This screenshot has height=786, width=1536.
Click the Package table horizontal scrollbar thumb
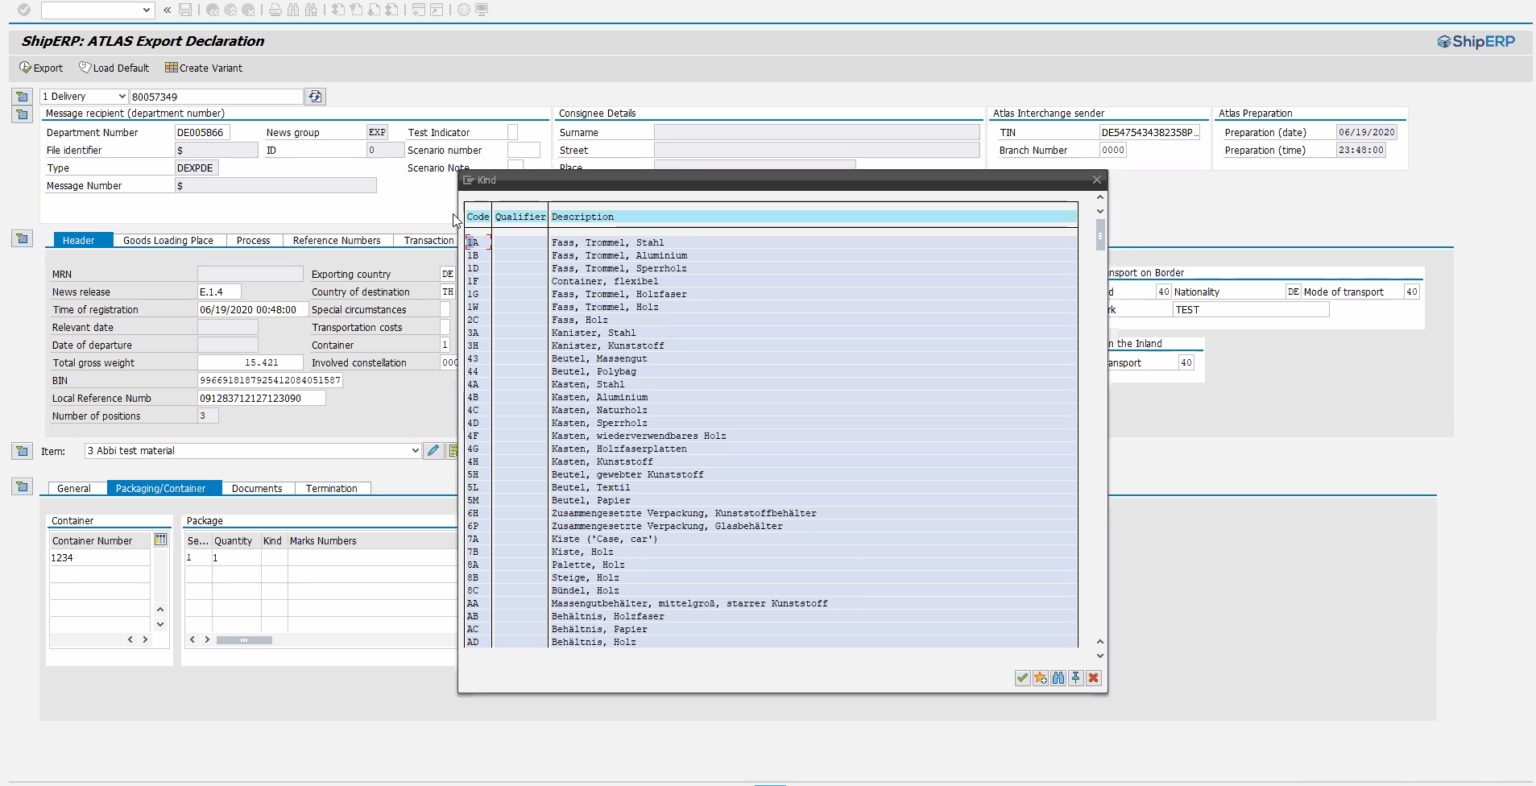(244, 640)
